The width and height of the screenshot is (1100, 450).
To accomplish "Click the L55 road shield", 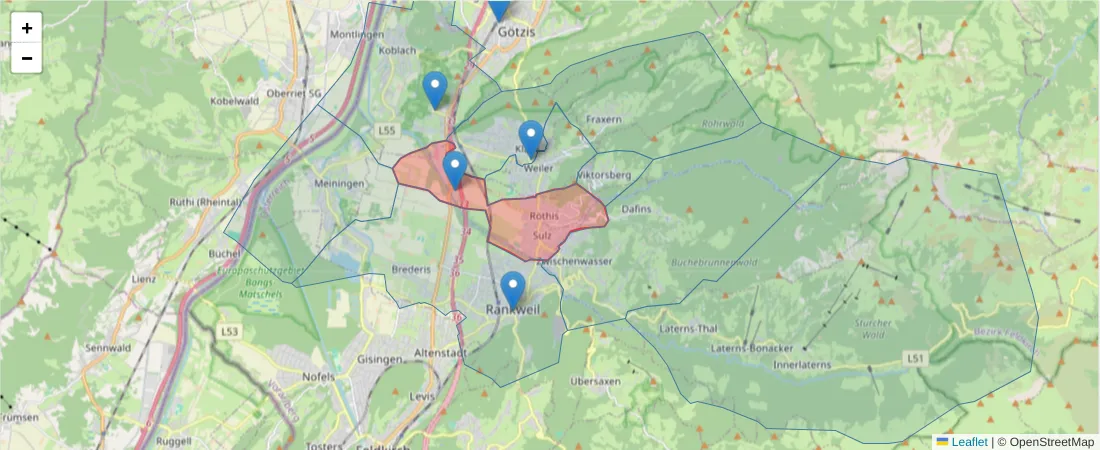I will click(x=387, y=131).
